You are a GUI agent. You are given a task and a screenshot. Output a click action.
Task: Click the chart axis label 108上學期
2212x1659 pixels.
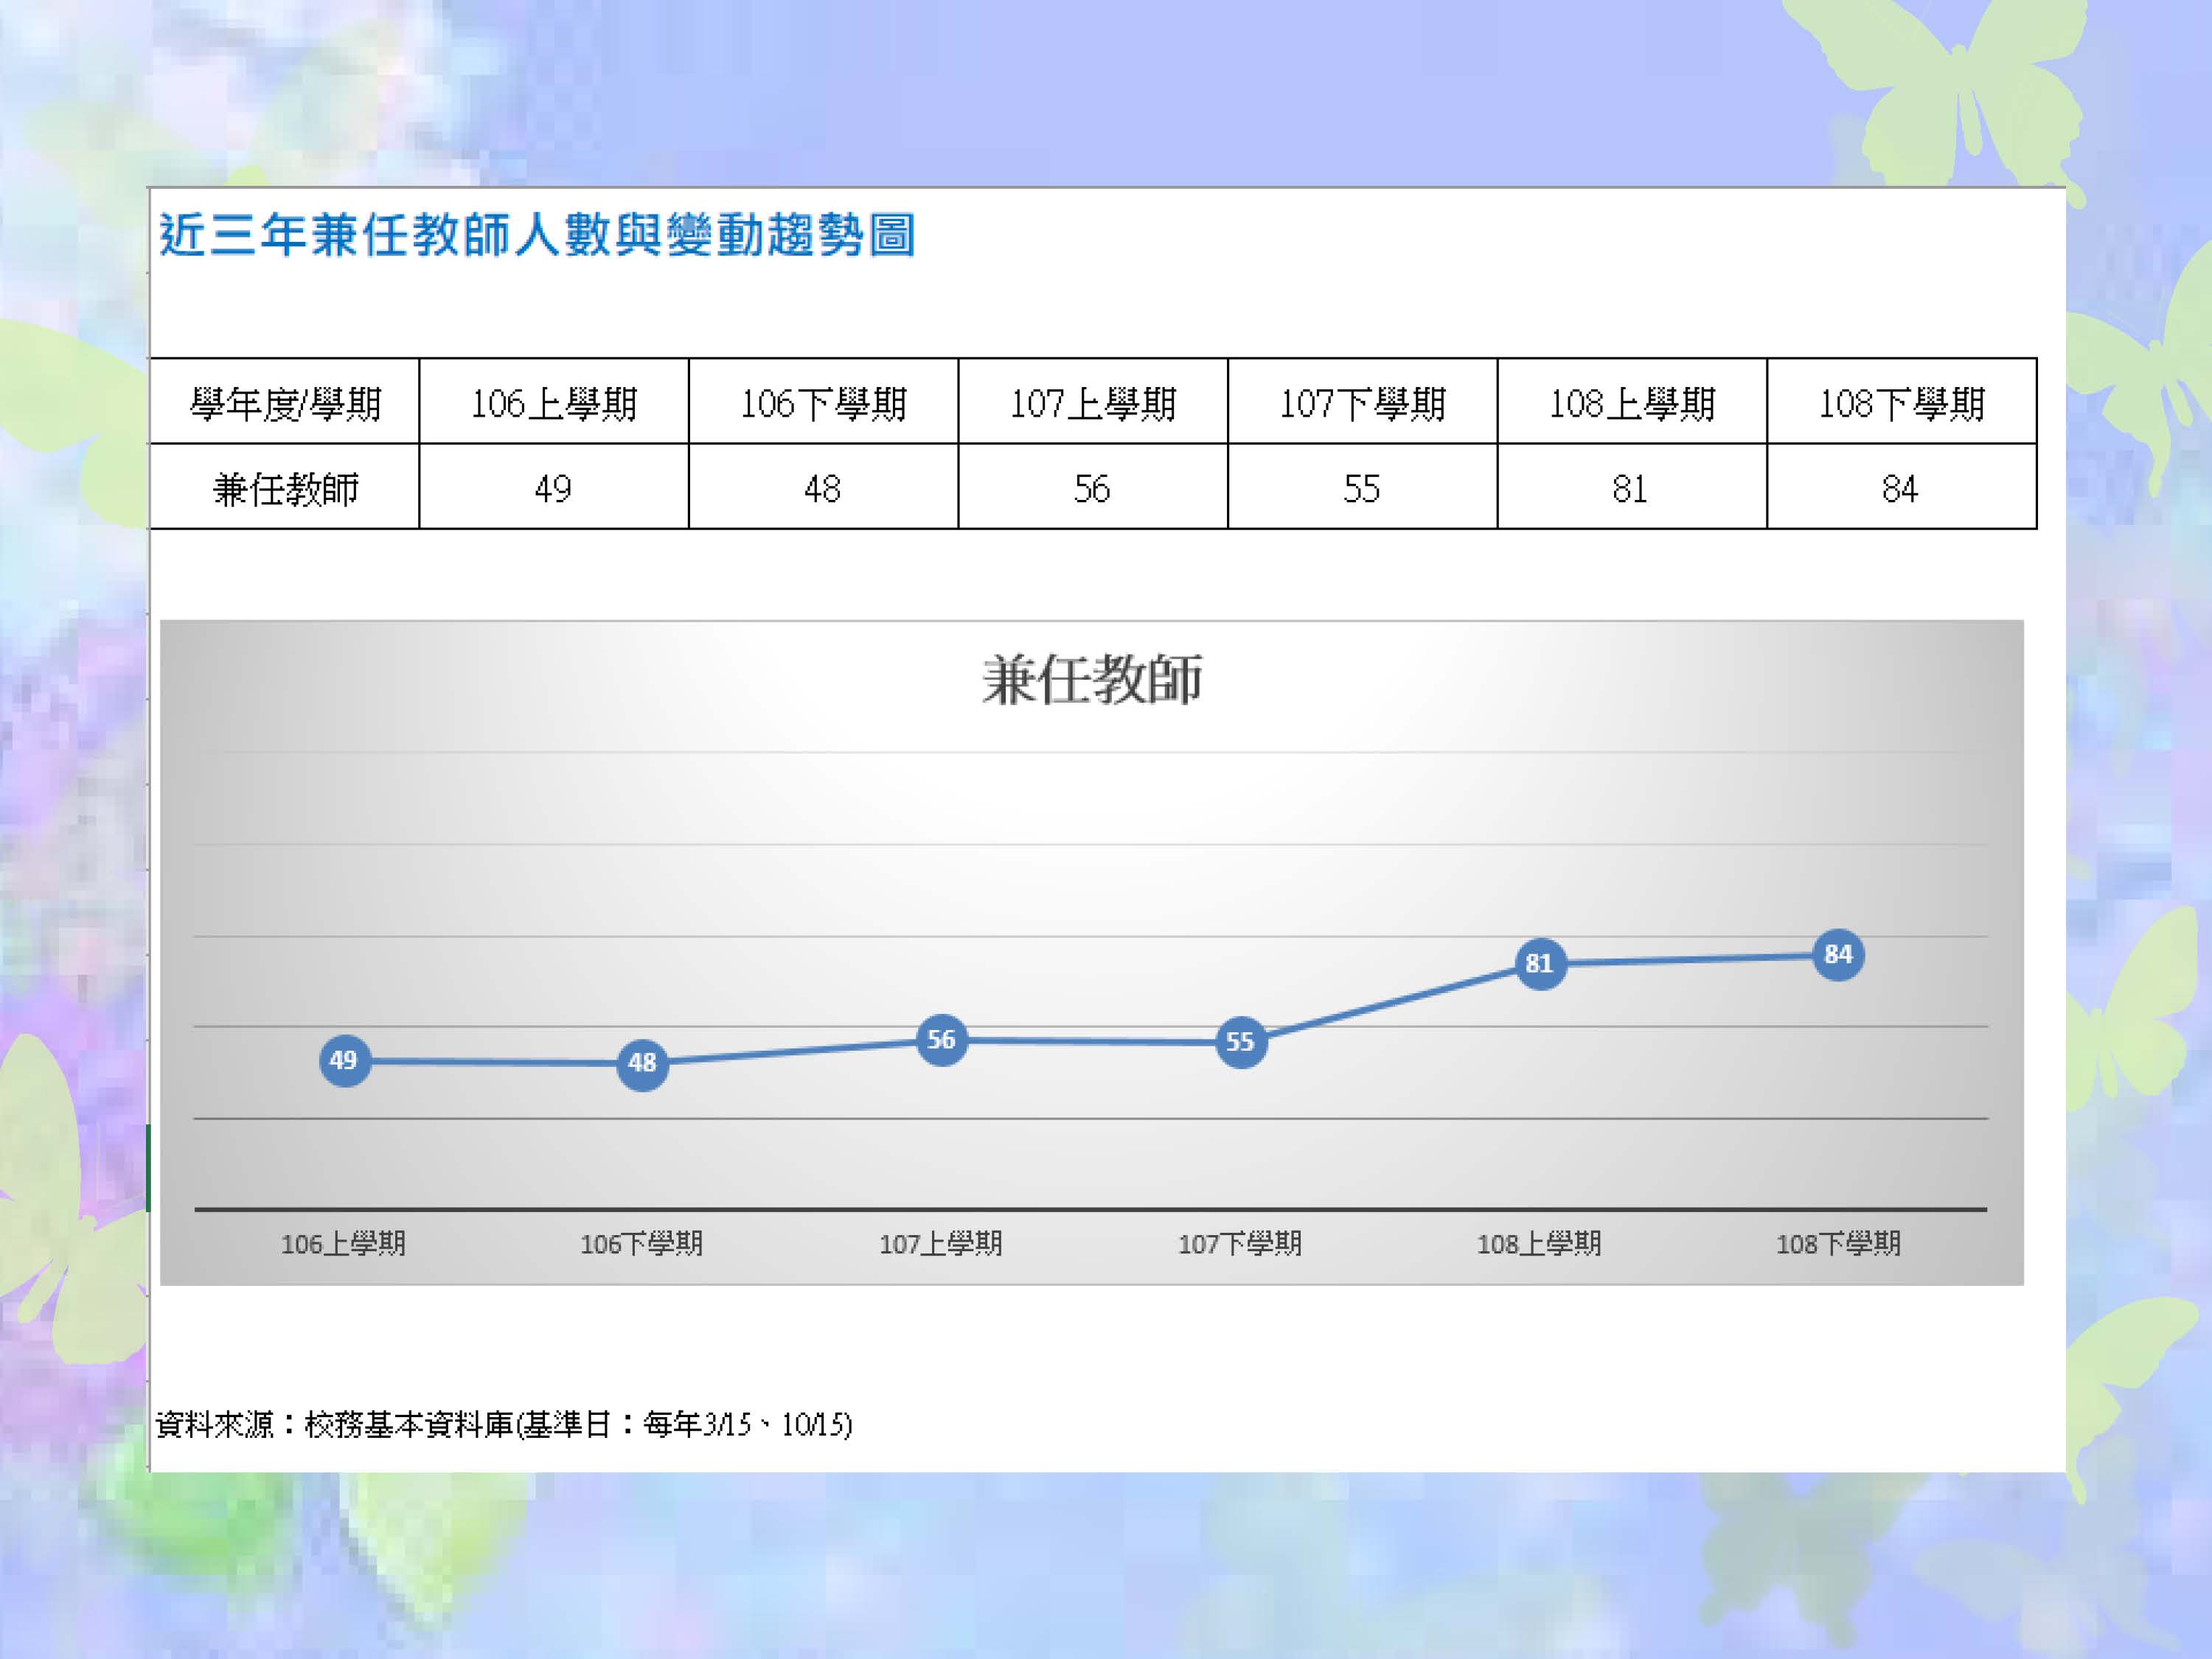click(1539, 1243)
